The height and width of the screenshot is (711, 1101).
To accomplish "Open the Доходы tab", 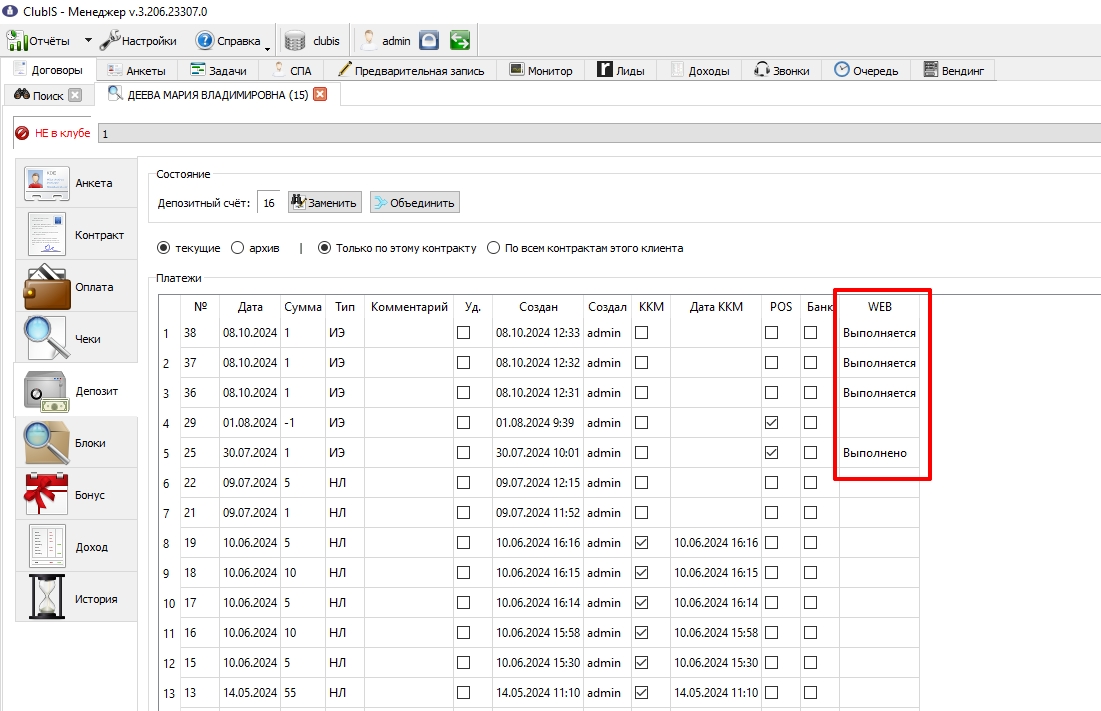I will [700, 70].
